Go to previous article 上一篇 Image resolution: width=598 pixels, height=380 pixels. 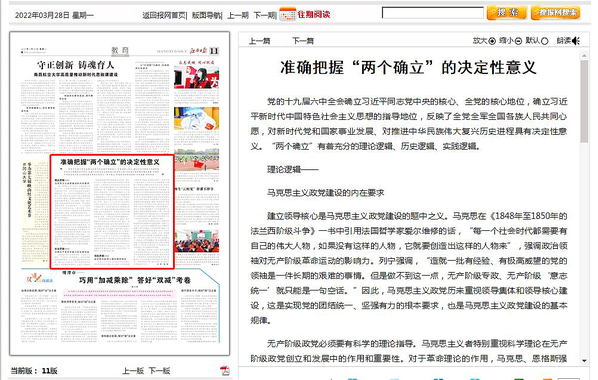(259, 41)
